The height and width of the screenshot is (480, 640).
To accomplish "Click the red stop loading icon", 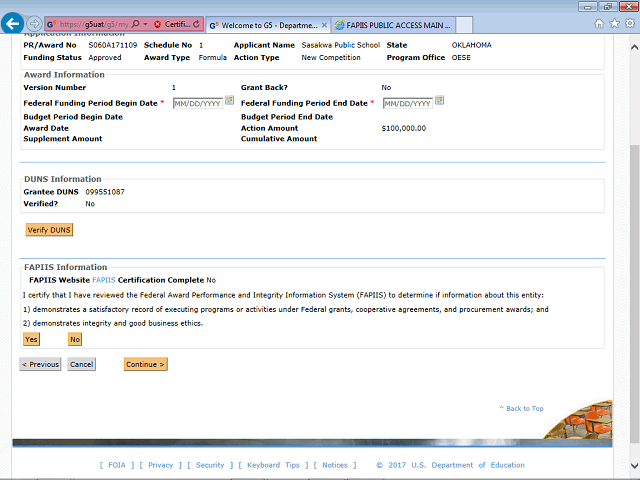I will coord(158,24).
